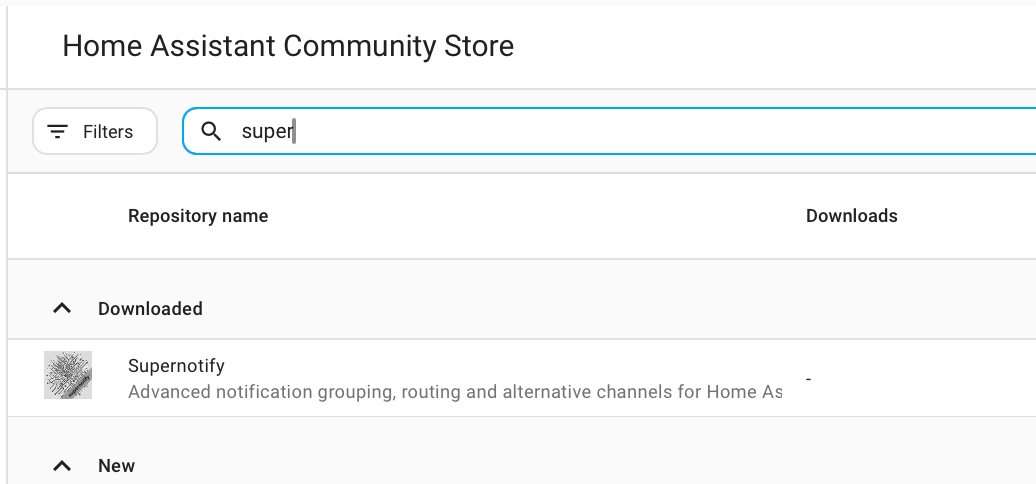Click the Home Assistant Community Store title

[x=288, y=46]
